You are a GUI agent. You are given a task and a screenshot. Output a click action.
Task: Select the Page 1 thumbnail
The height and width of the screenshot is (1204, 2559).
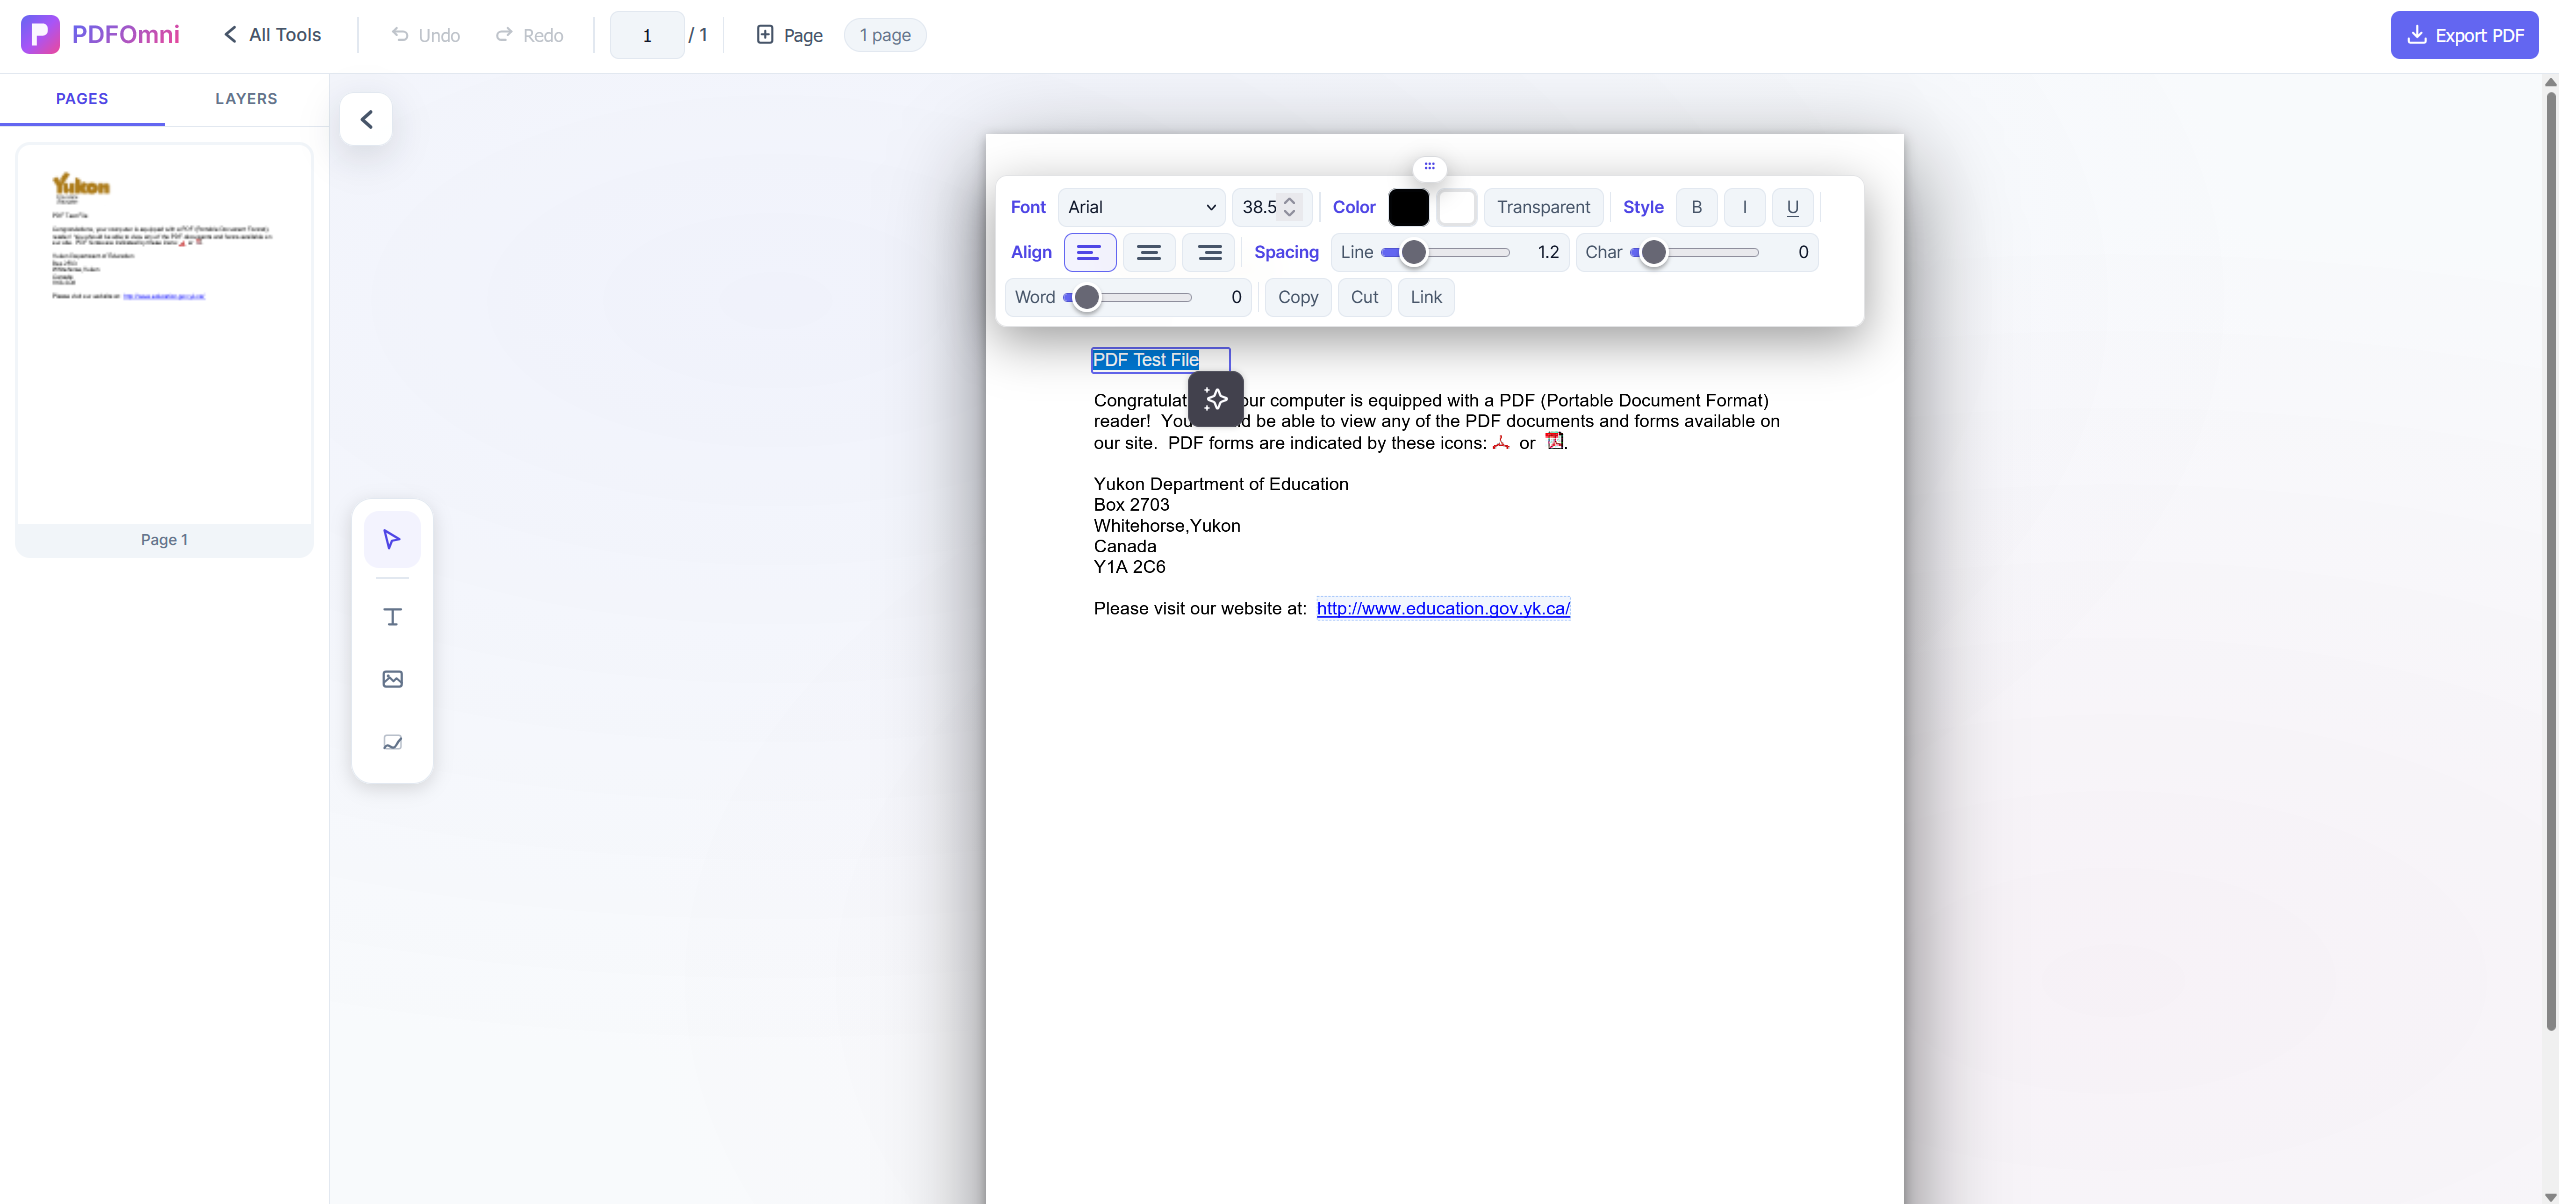pos(164,350)
